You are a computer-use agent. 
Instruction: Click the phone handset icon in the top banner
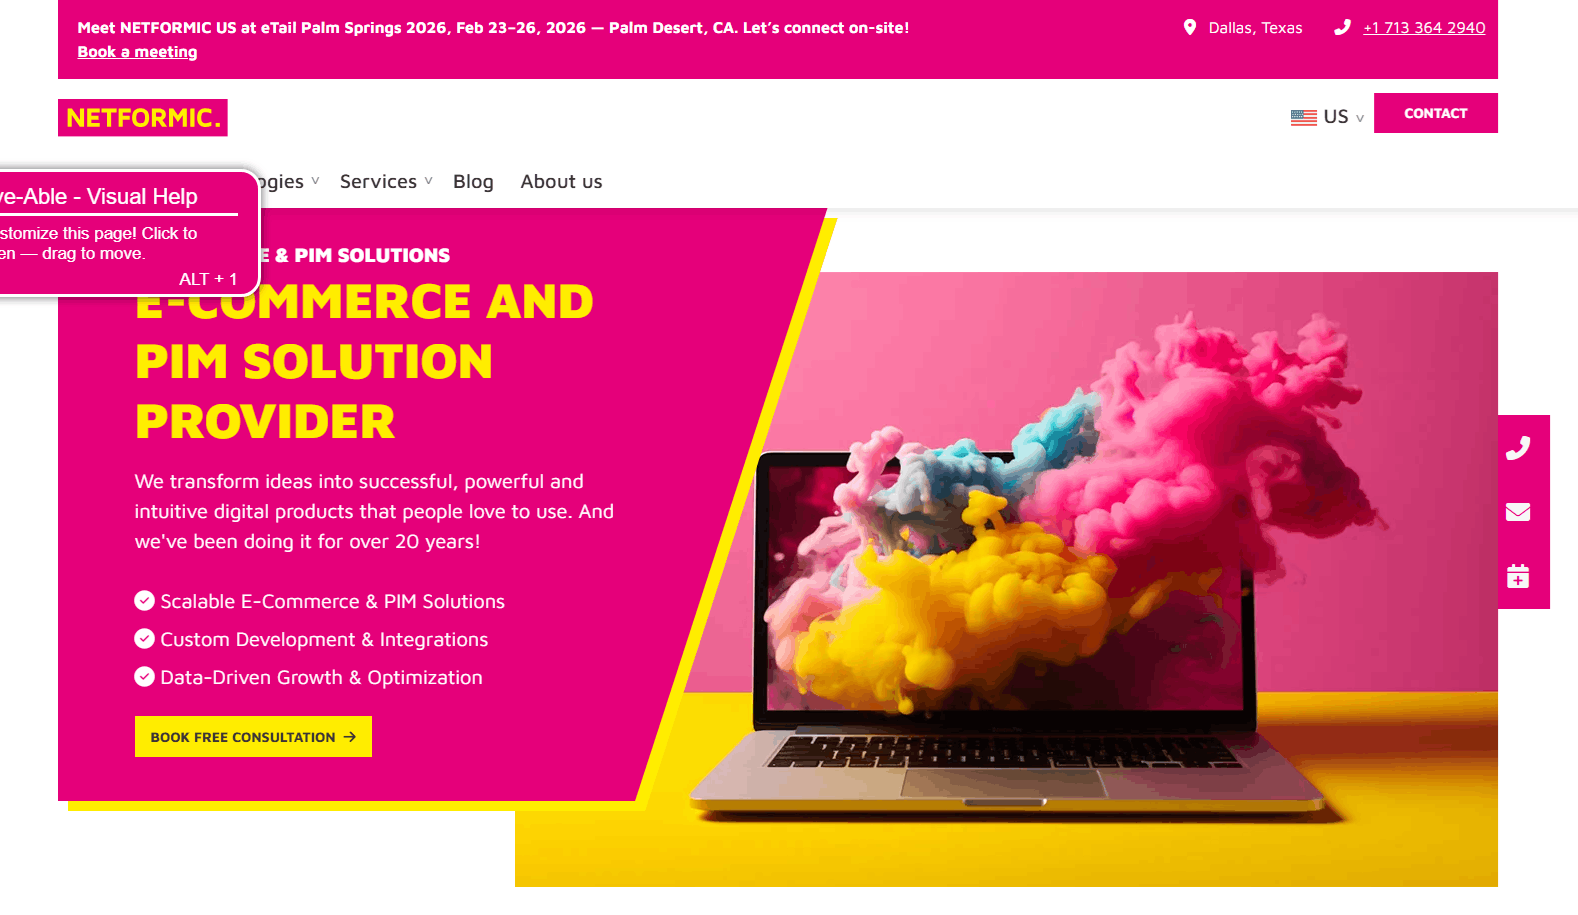[1342, 27]
